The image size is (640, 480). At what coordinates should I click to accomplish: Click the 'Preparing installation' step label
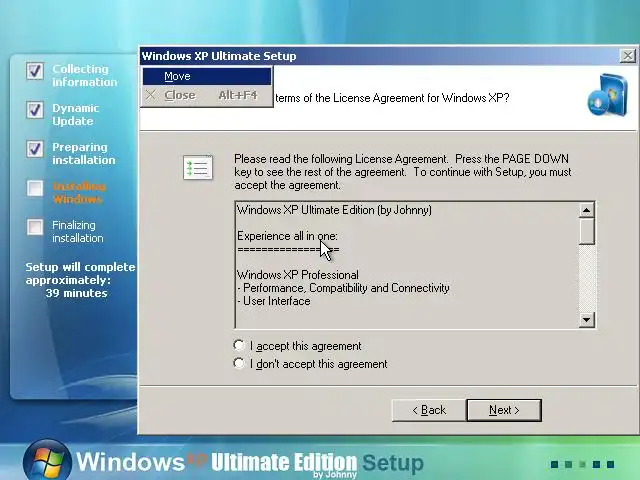(84, 153)
